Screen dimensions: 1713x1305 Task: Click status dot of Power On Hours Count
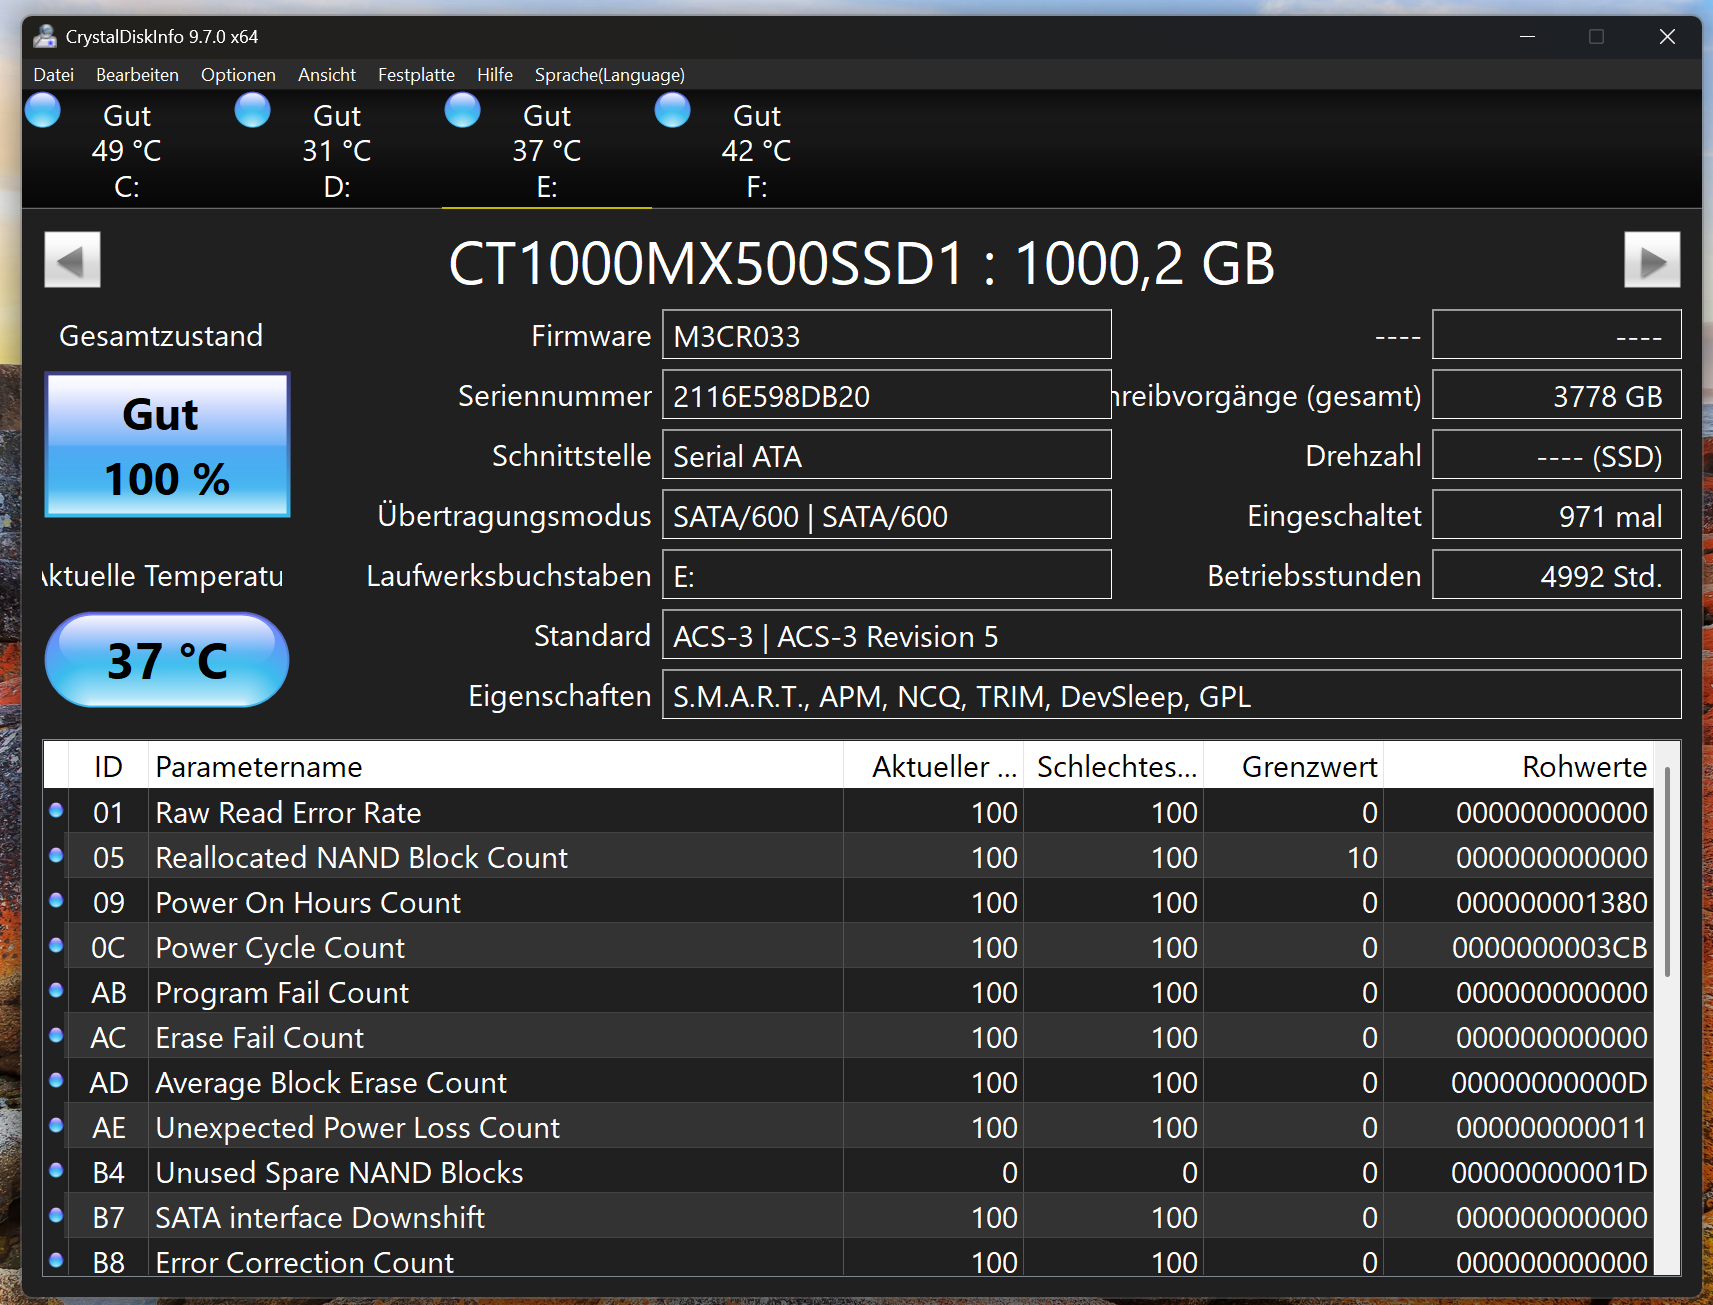[56, 900]
